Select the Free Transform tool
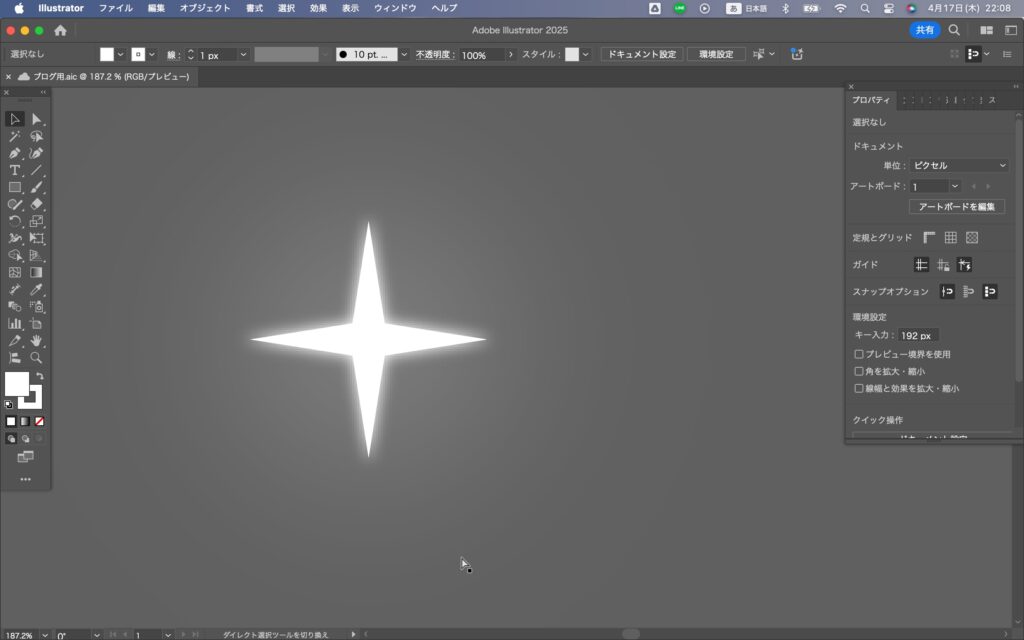Screen dimensions: 1024x640 [37, 238]
